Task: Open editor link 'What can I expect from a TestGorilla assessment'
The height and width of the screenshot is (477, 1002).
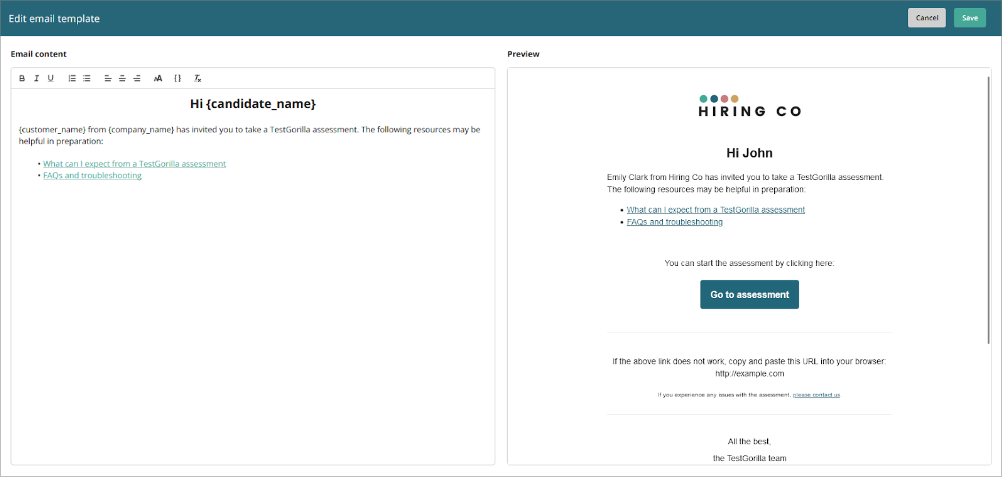Action: point(135,164)
